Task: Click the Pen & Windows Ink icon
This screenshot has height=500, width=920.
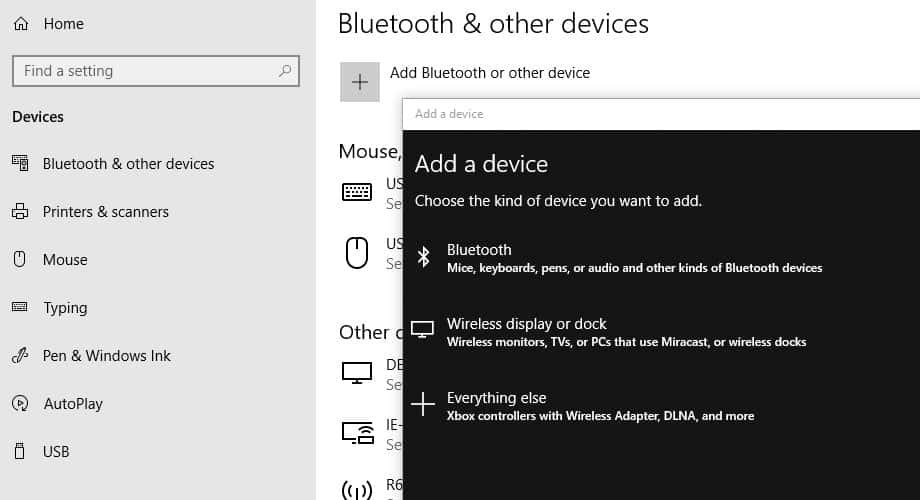Action: (20, 356)
